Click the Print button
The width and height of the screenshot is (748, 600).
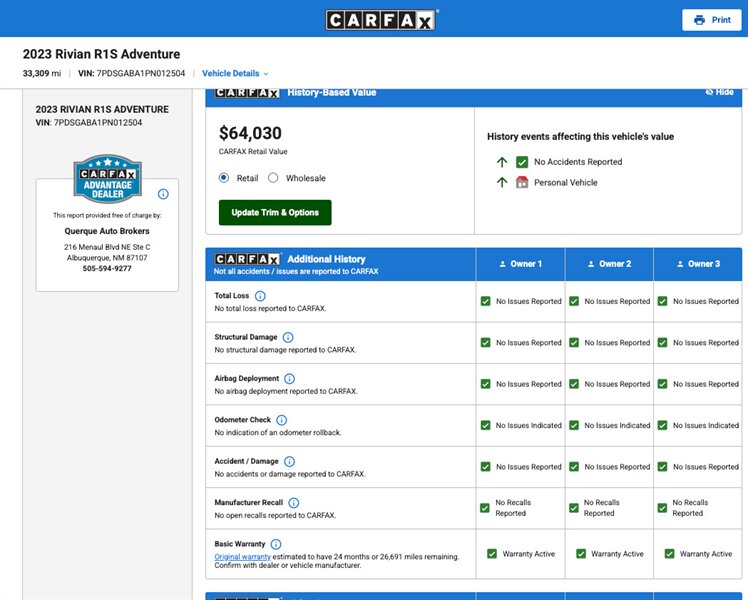pos(712,20)
